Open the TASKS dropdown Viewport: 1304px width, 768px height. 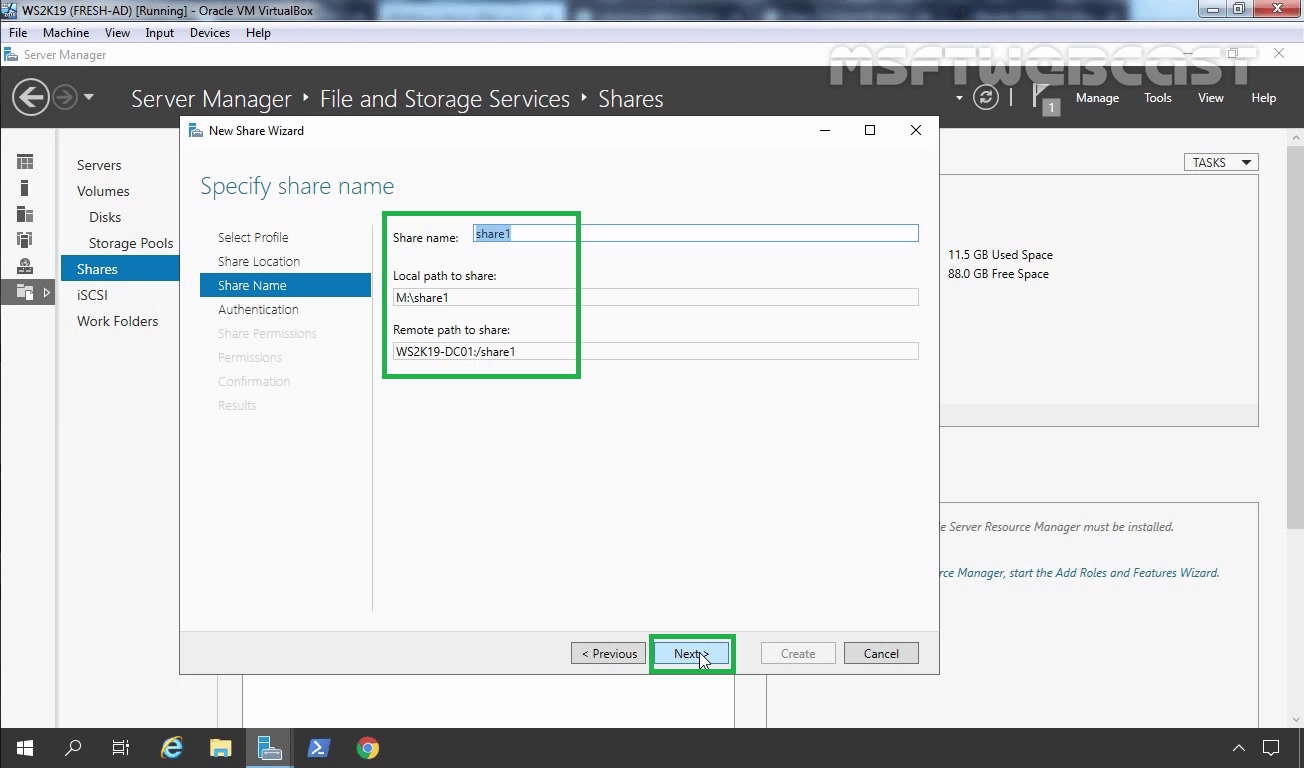point(1220,161)
